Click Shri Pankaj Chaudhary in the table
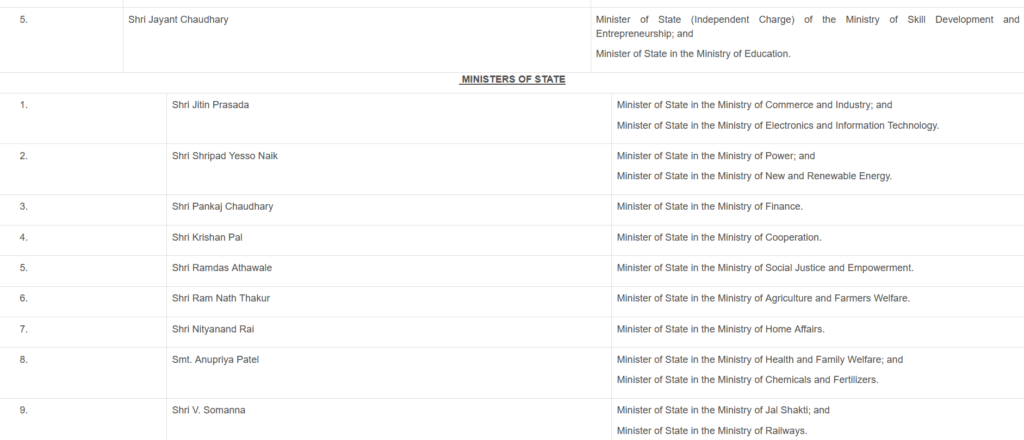 pos(222,206)
